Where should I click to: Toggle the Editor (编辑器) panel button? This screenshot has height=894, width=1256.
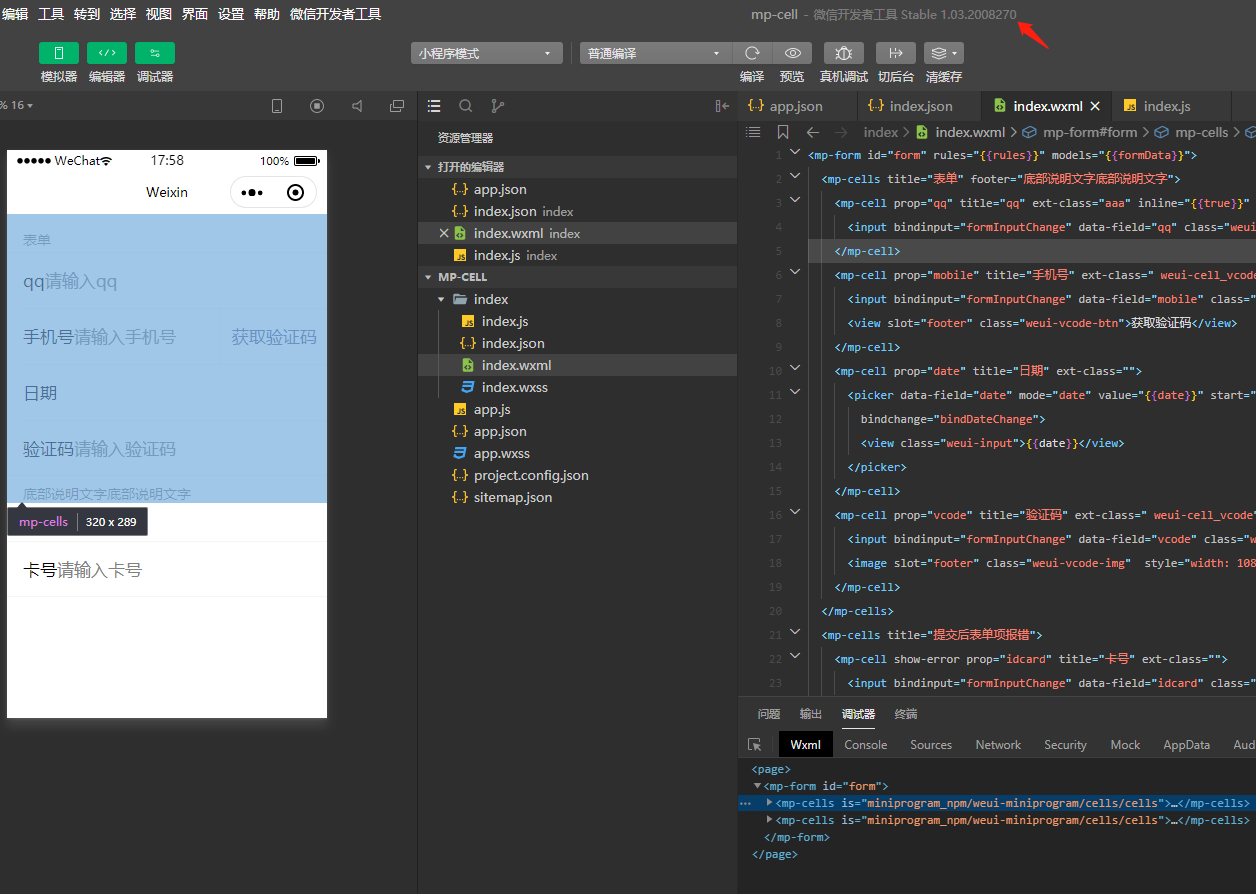tap(107, 53)
